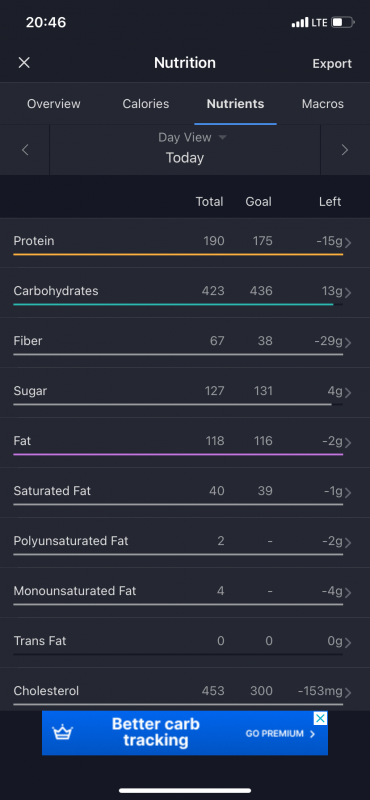This screenshot has width=370, height=800.
Task: Click the purple Fat progress bar
Action: point(178,454)
